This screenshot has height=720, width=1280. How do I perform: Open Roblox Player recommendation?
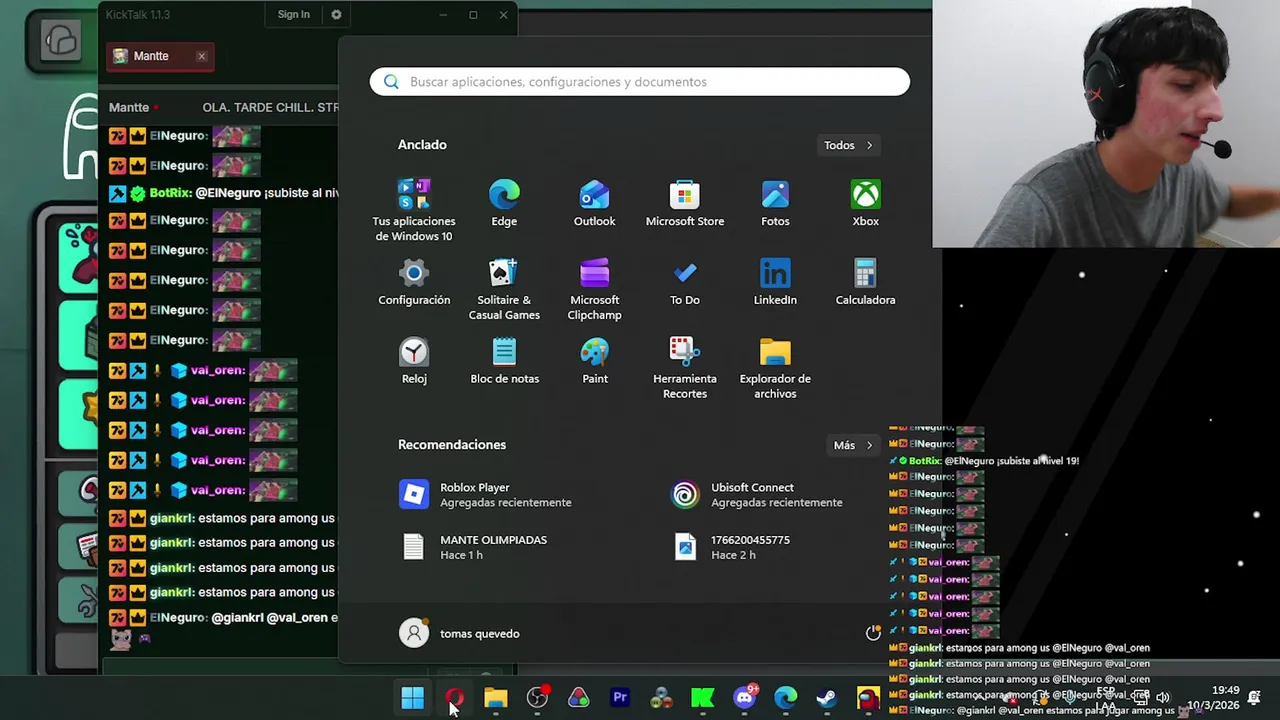[x=486, y=495]
